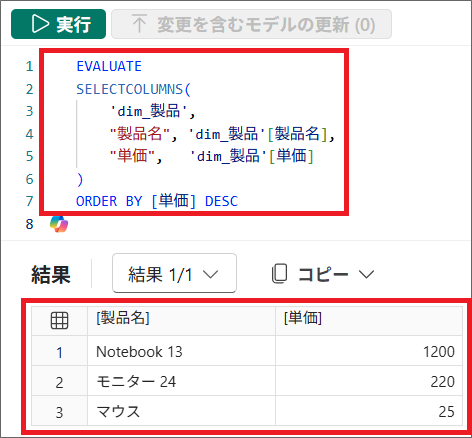This screenshot has height=438, width=472.
Task: Click the table grid icon in results header
Action: click(59, 320)
